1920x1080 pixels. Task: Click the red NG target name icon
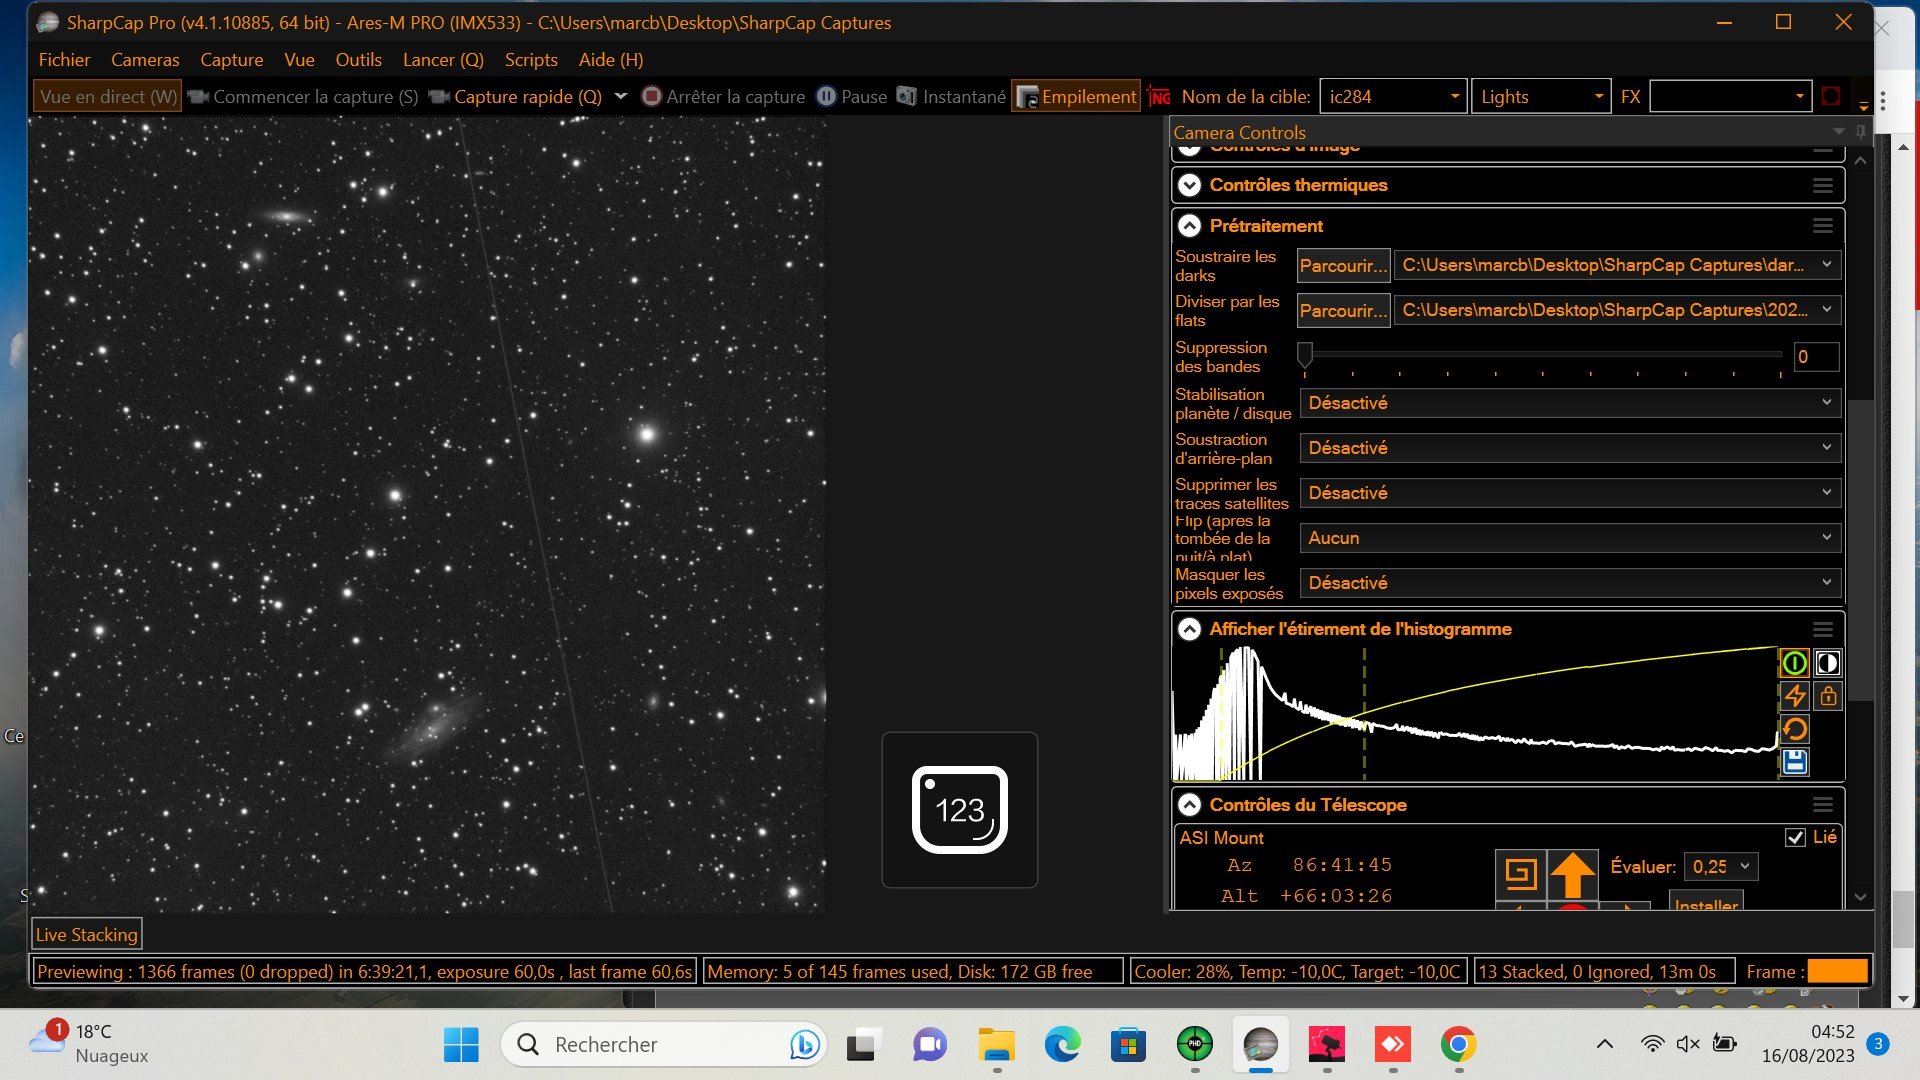[x=1160, y=97]
